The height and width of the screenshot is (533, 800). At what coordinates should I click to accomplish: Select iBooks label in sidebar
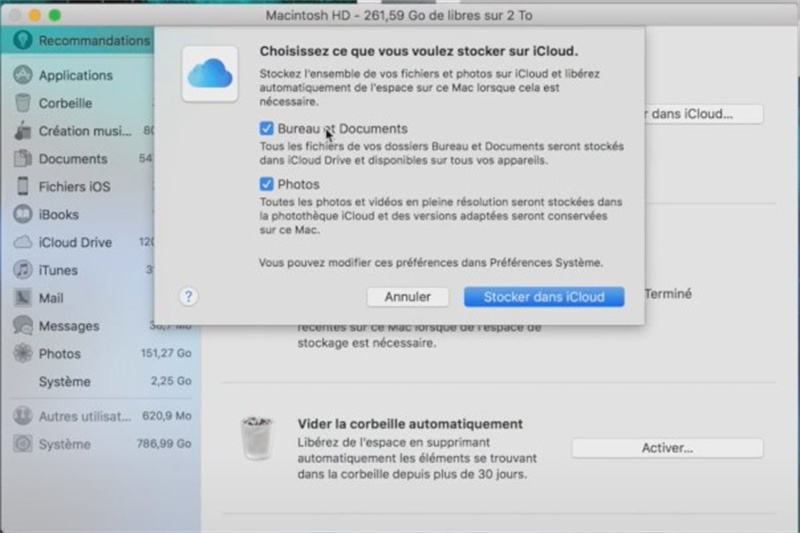click(x=59, y=215)
